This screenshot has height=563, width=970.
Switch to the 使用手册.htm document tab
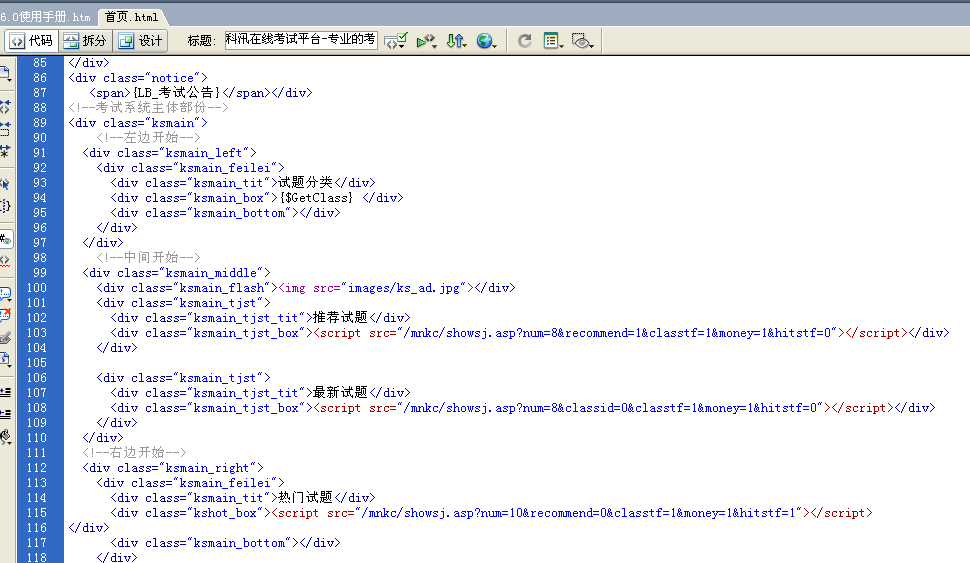click(46, 17)
